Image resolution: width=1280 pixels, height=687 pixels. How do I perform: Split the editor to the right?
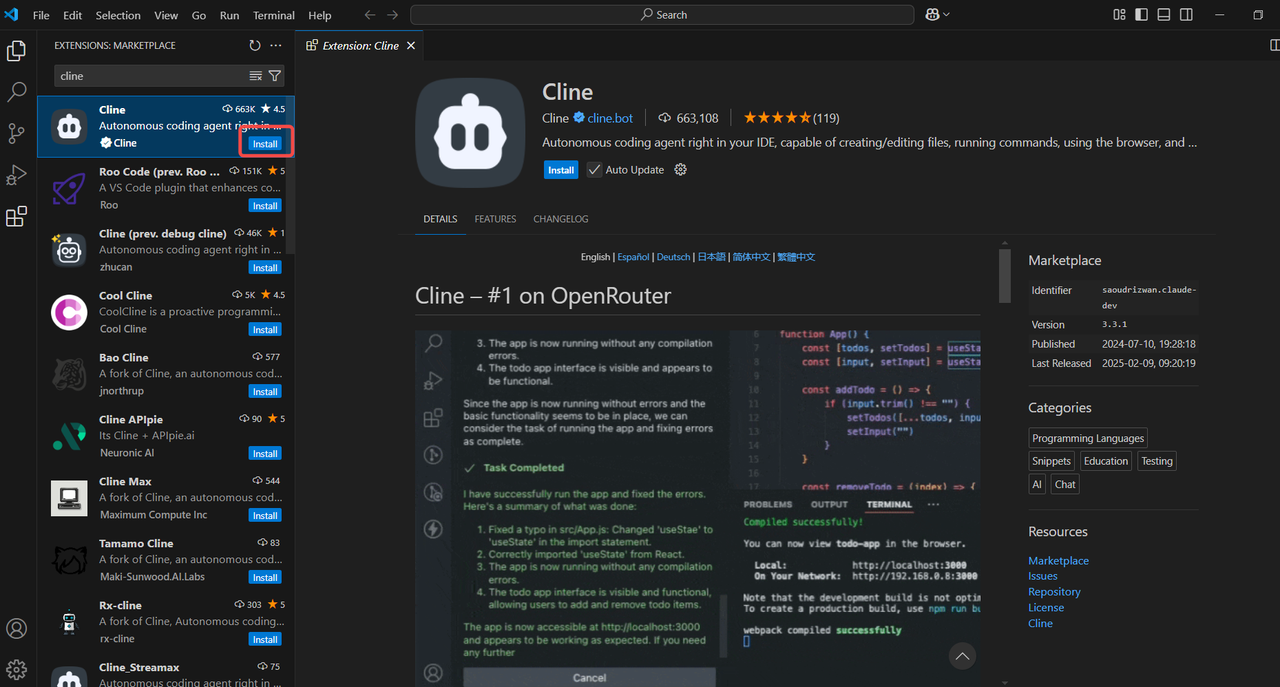click(x=1274, y=45)
